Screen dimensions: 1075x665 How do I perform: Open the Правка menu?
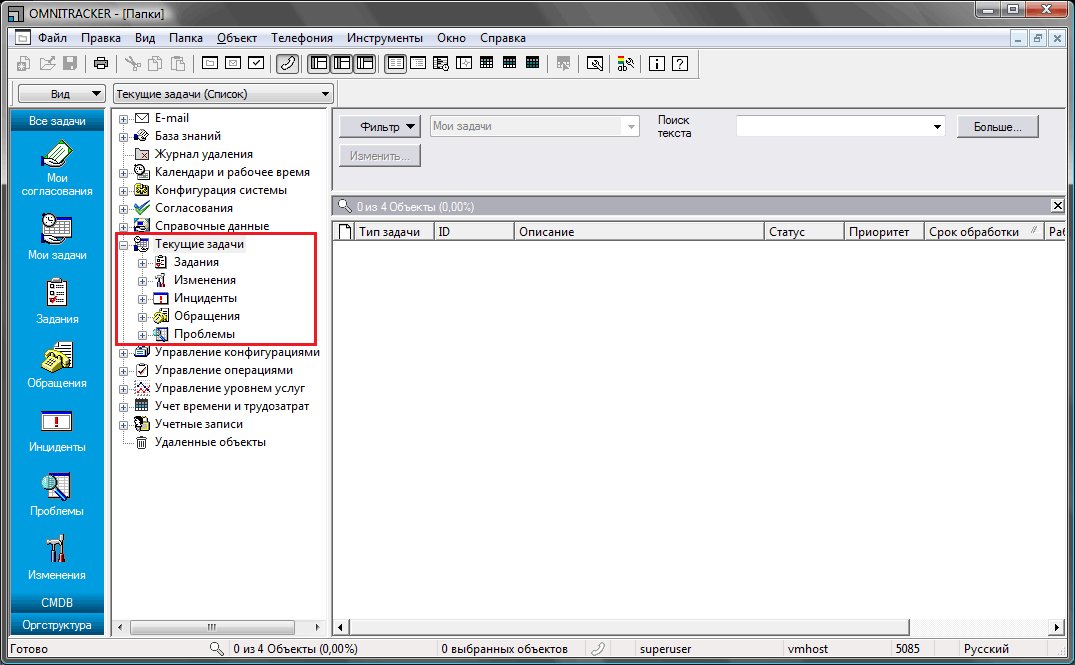[101, 38]
